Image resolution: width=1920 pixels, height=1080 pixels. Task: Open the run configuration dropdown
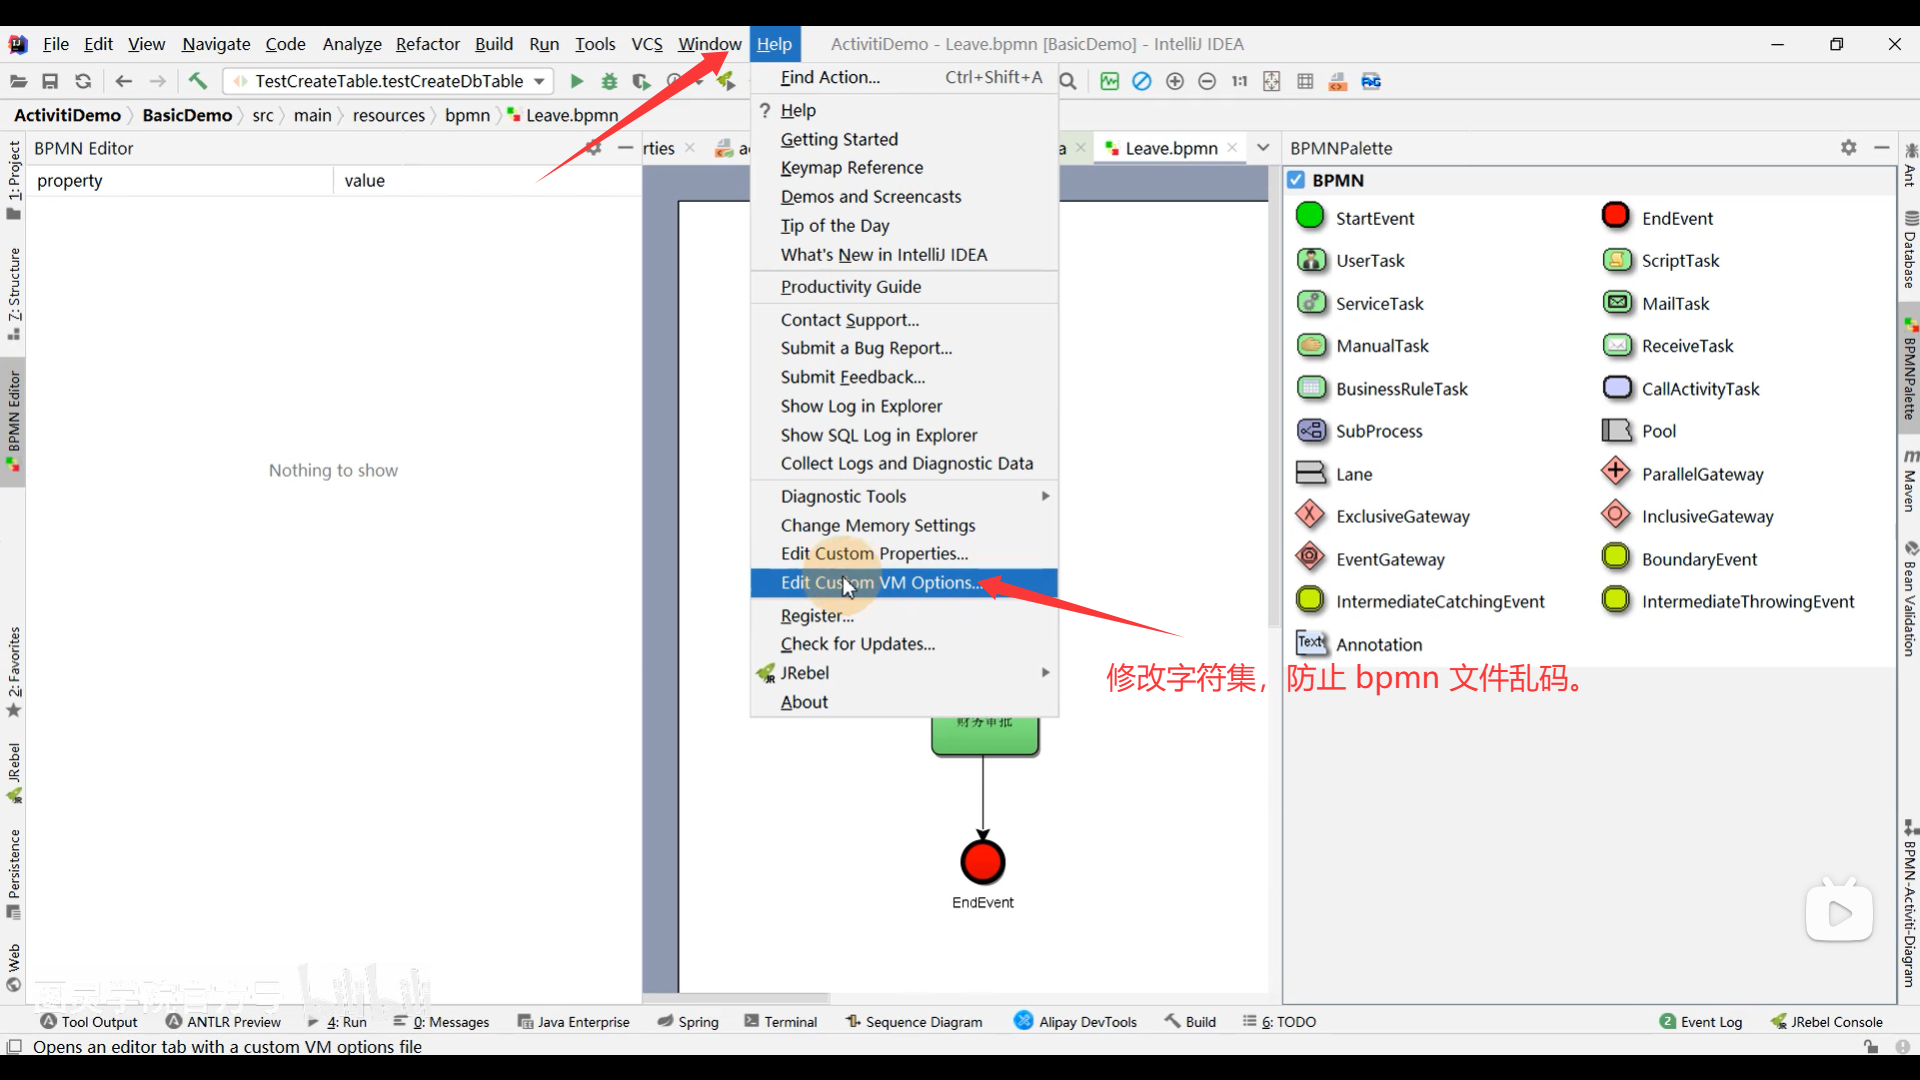540,81
